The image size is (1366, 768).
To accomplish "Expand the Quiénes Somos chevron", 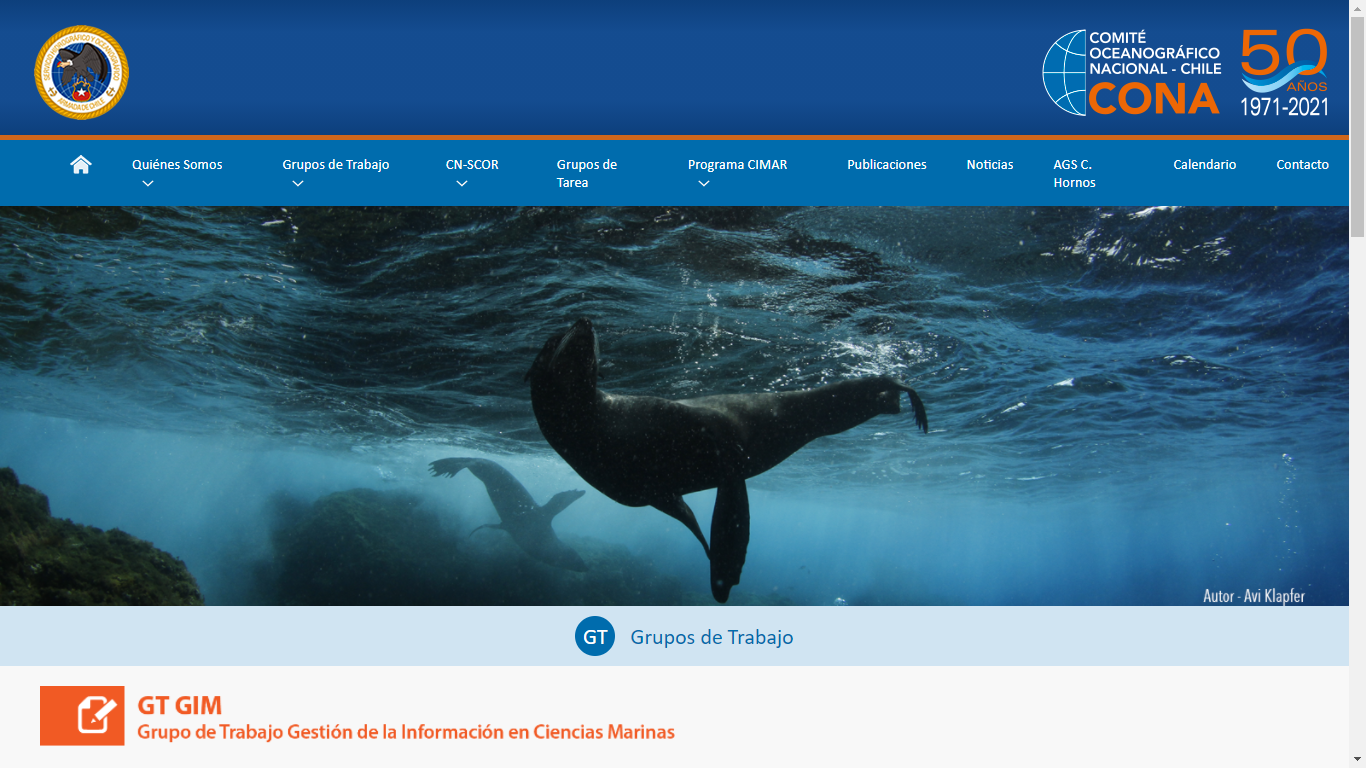I will [x=148, y=184].
